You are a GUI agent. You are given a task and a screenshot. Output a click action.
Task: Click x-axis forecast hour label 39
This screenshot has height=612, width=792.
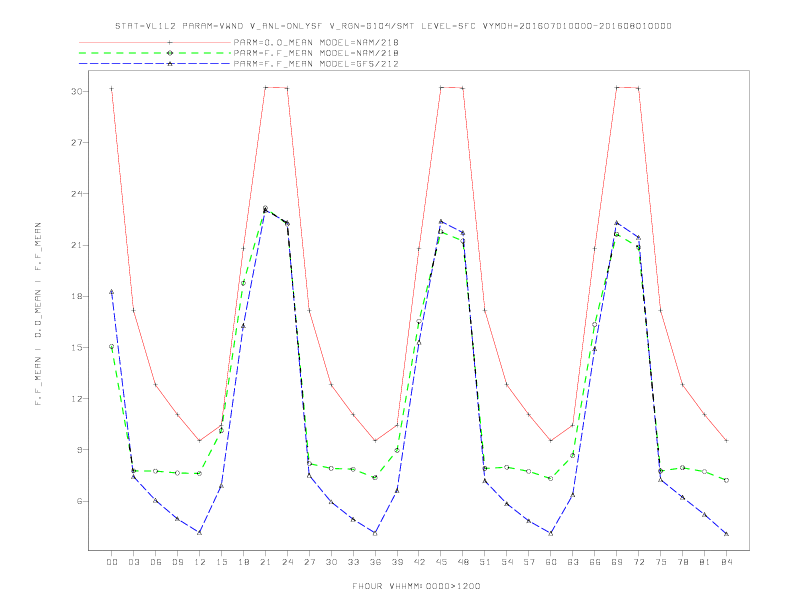pos(397,562)
